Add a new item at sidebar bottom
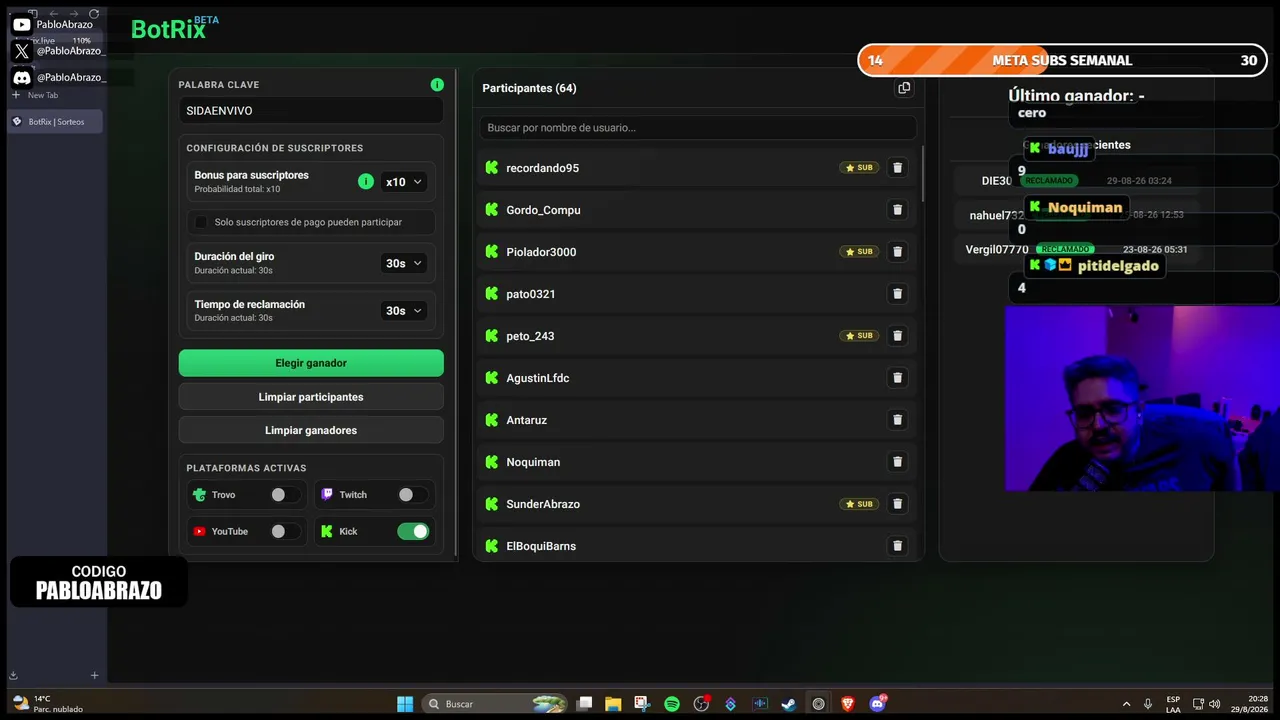 coord(95,675)
